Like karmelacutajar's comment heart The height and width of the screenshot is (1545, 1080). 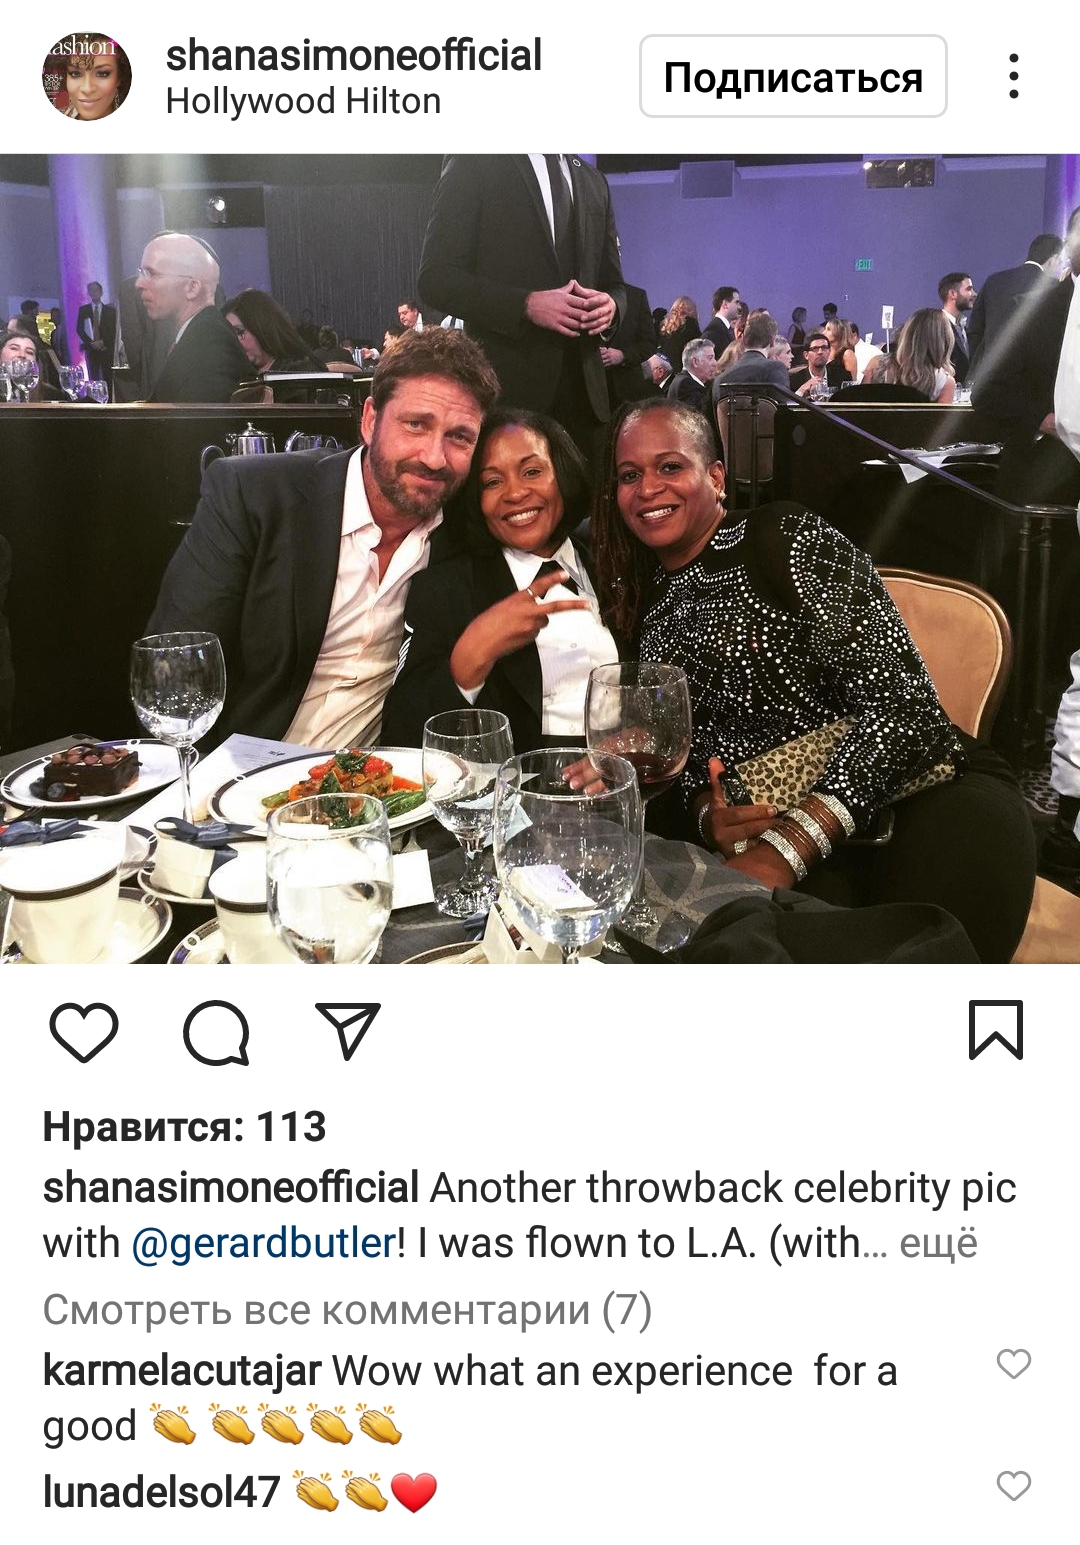1014,1364
